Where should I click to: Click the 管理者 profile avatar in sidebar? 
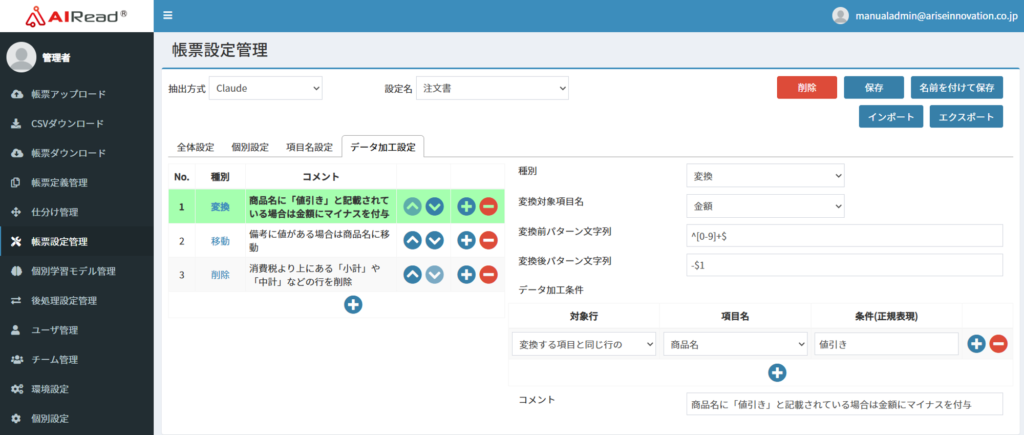[21, 57]
